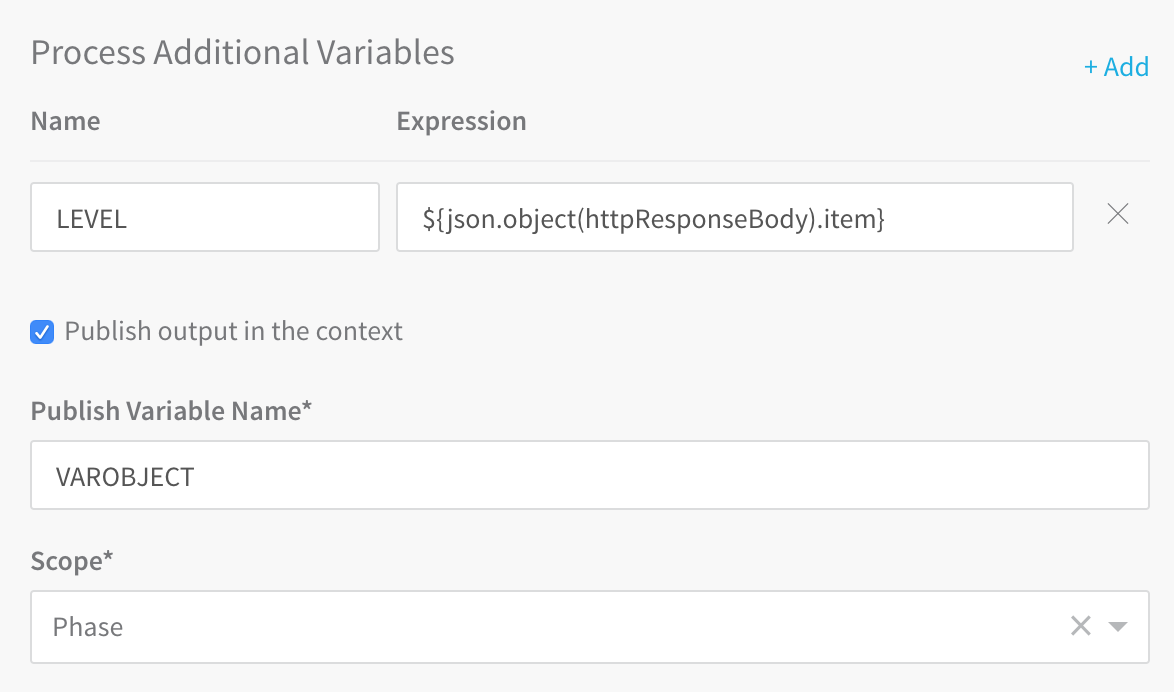Click into the VAROBJECT publish name field
The width and height of the screenshot is (1174, 692).
[x=590, y=476]
